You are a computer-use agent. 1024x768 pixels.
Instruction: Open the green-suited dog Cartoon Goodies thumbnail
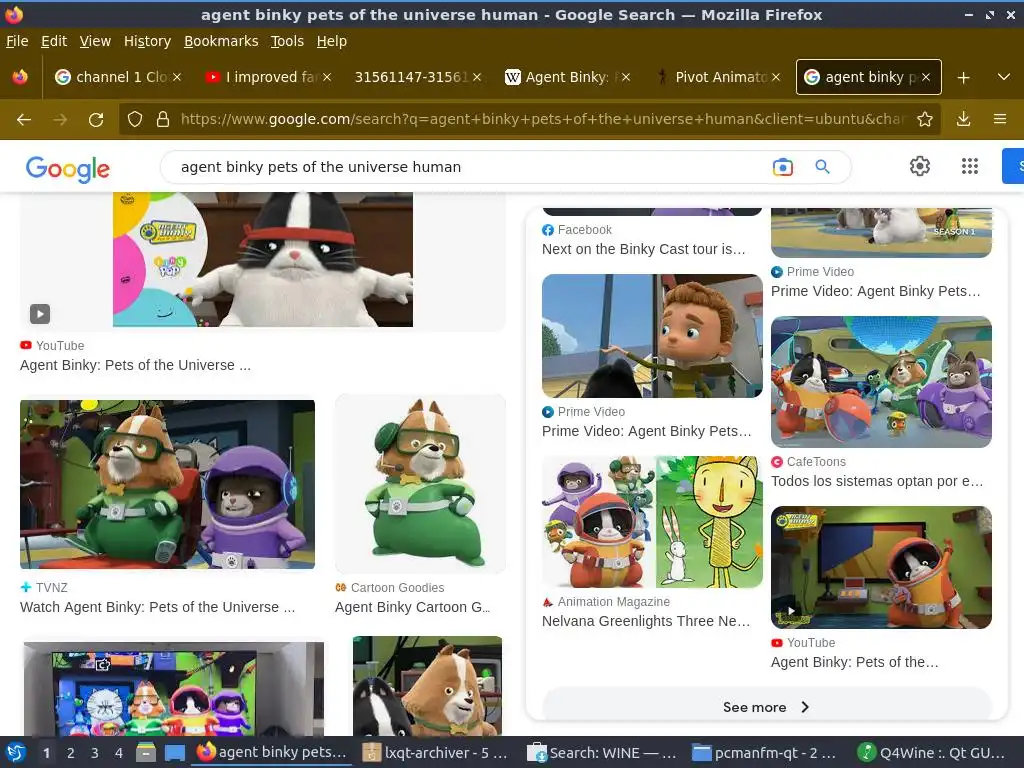tap(420, 484)
